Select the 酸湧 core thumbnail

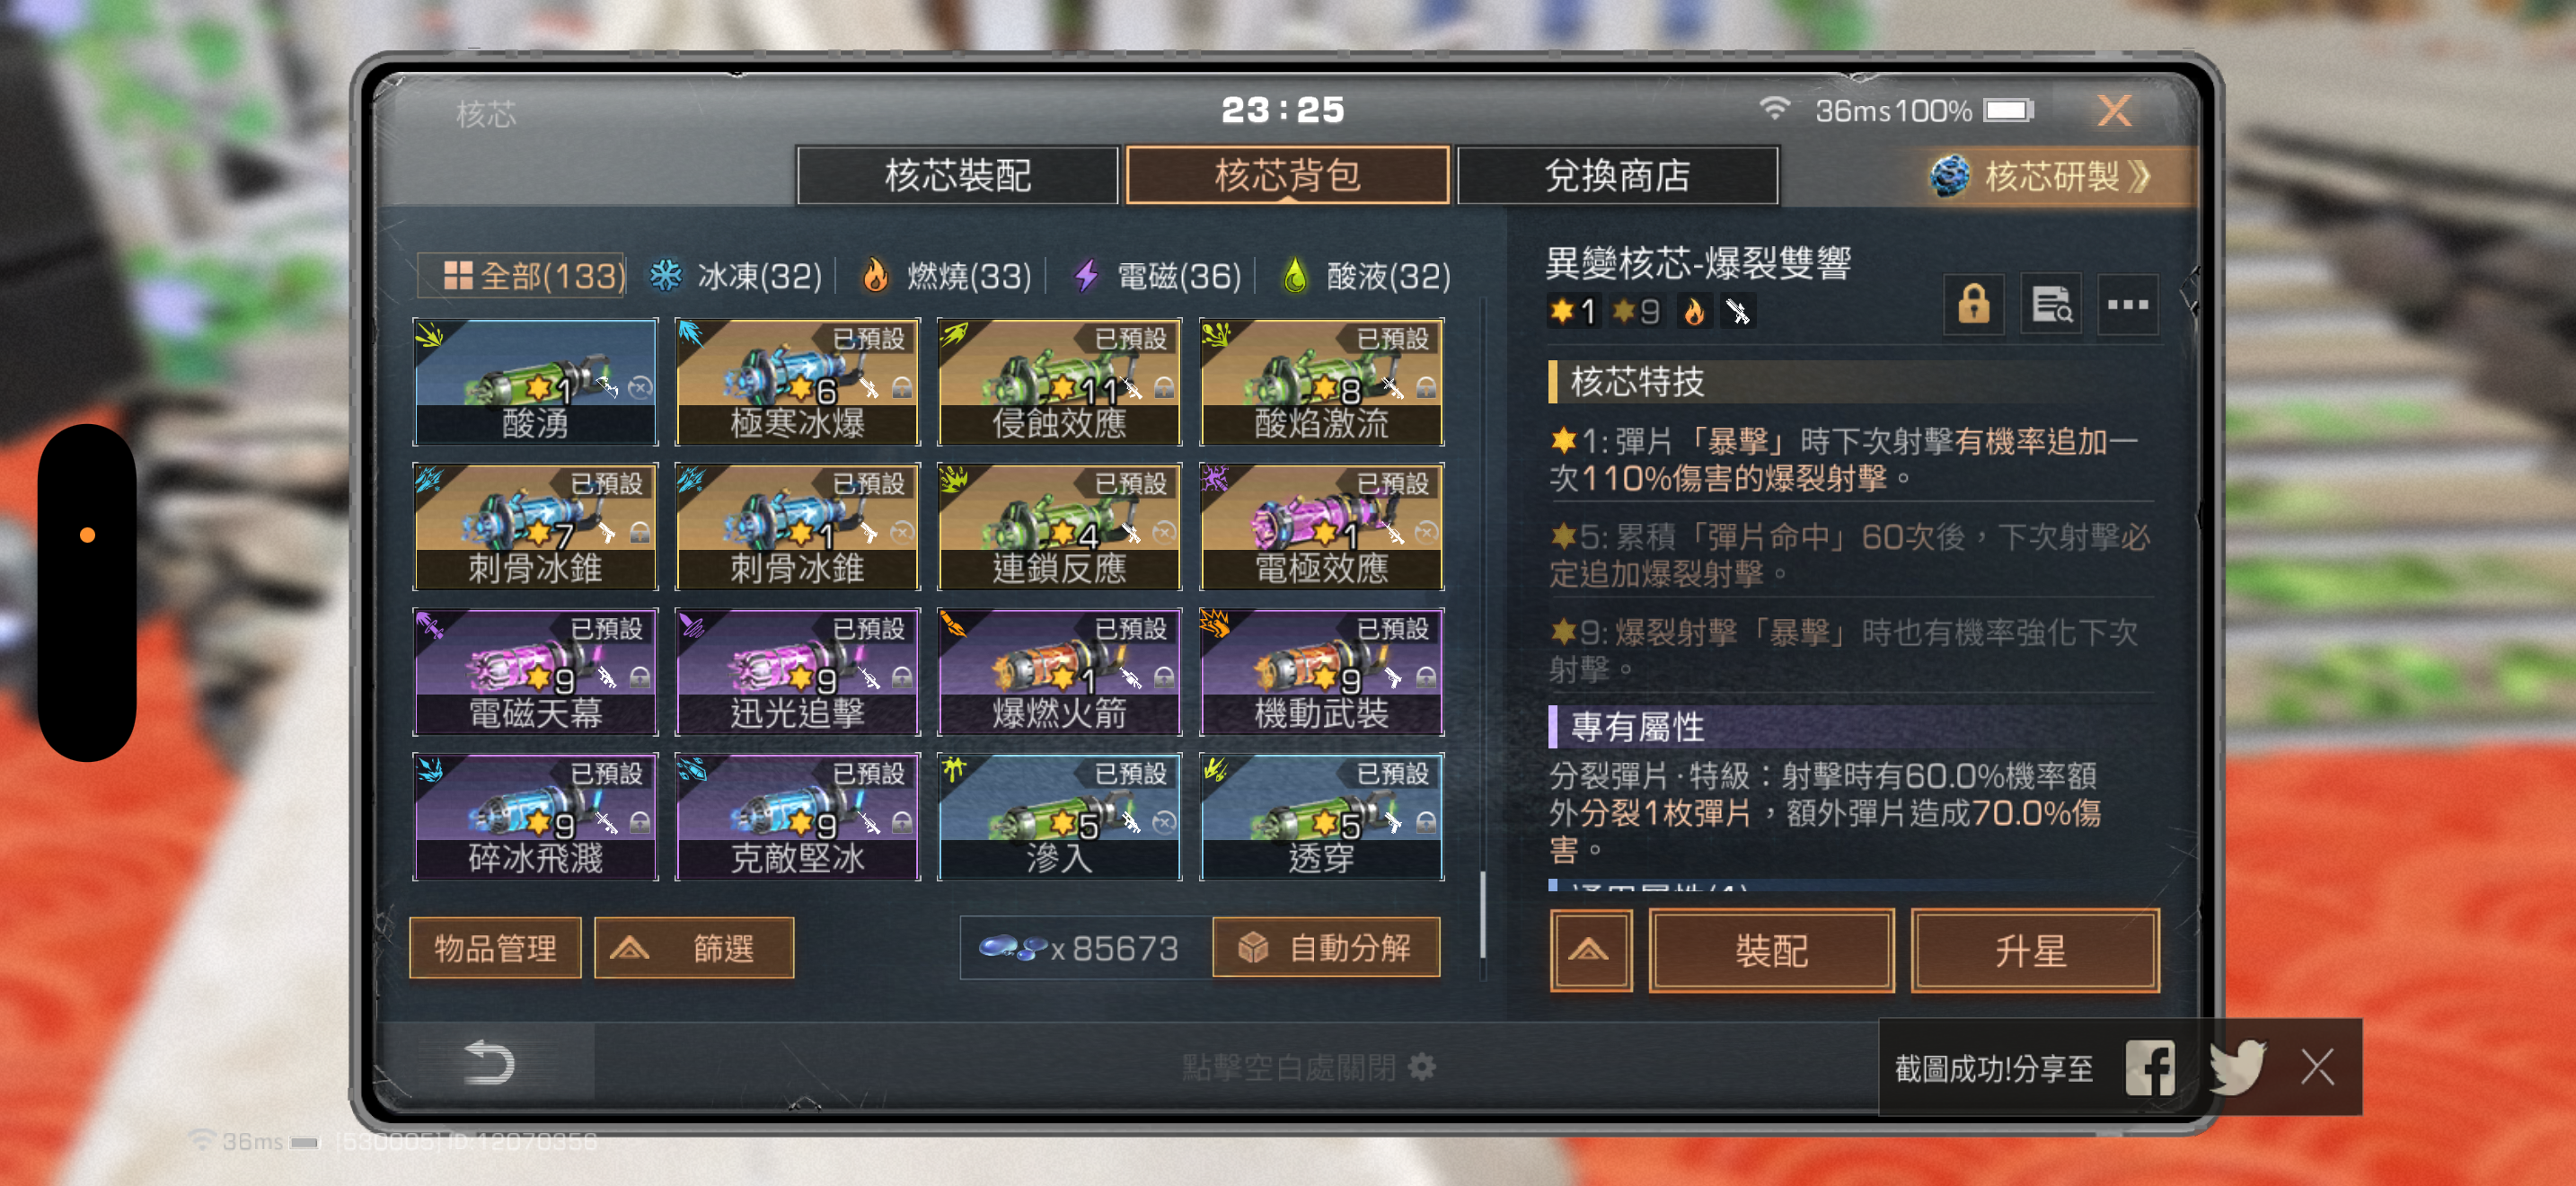click(x=535, y=382)
